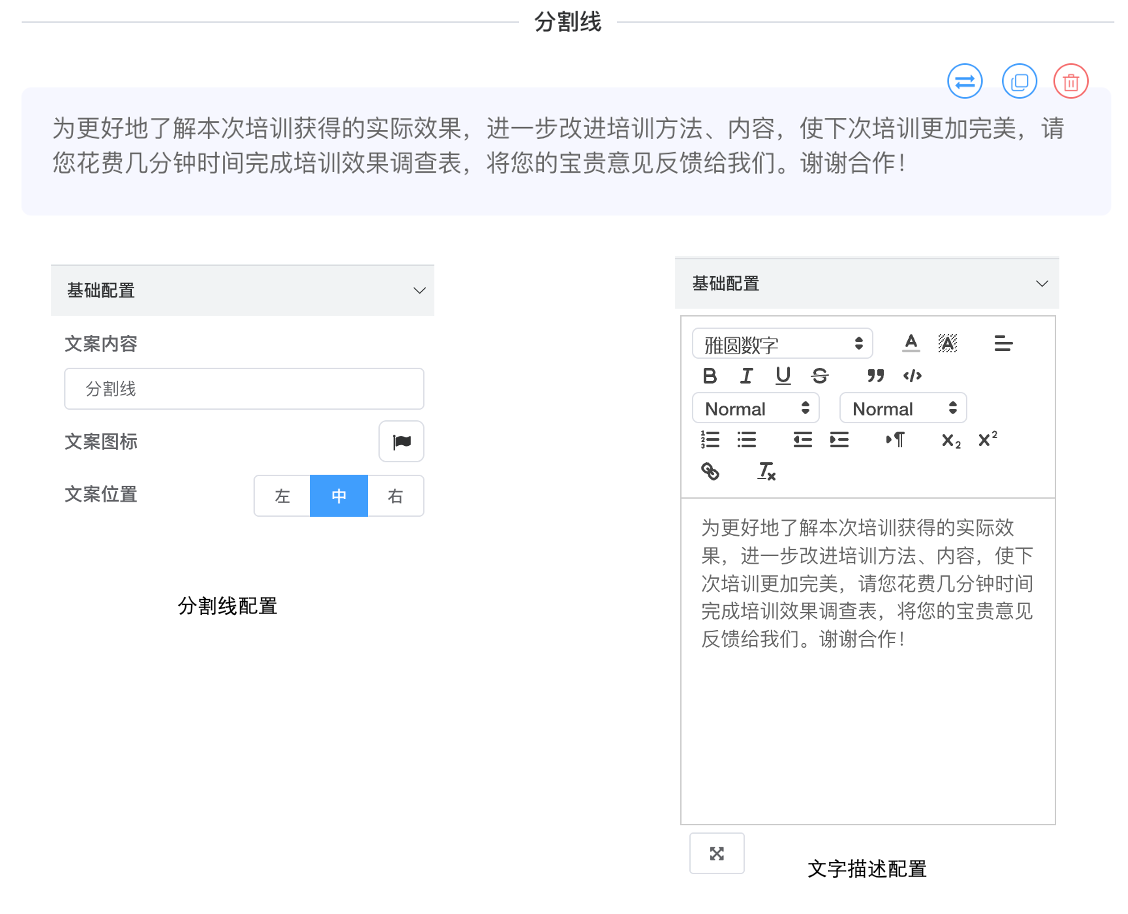The image size is (1128, 914).
Task: Collapse the right 基础配置 panel
Action: pos(1042,284)
